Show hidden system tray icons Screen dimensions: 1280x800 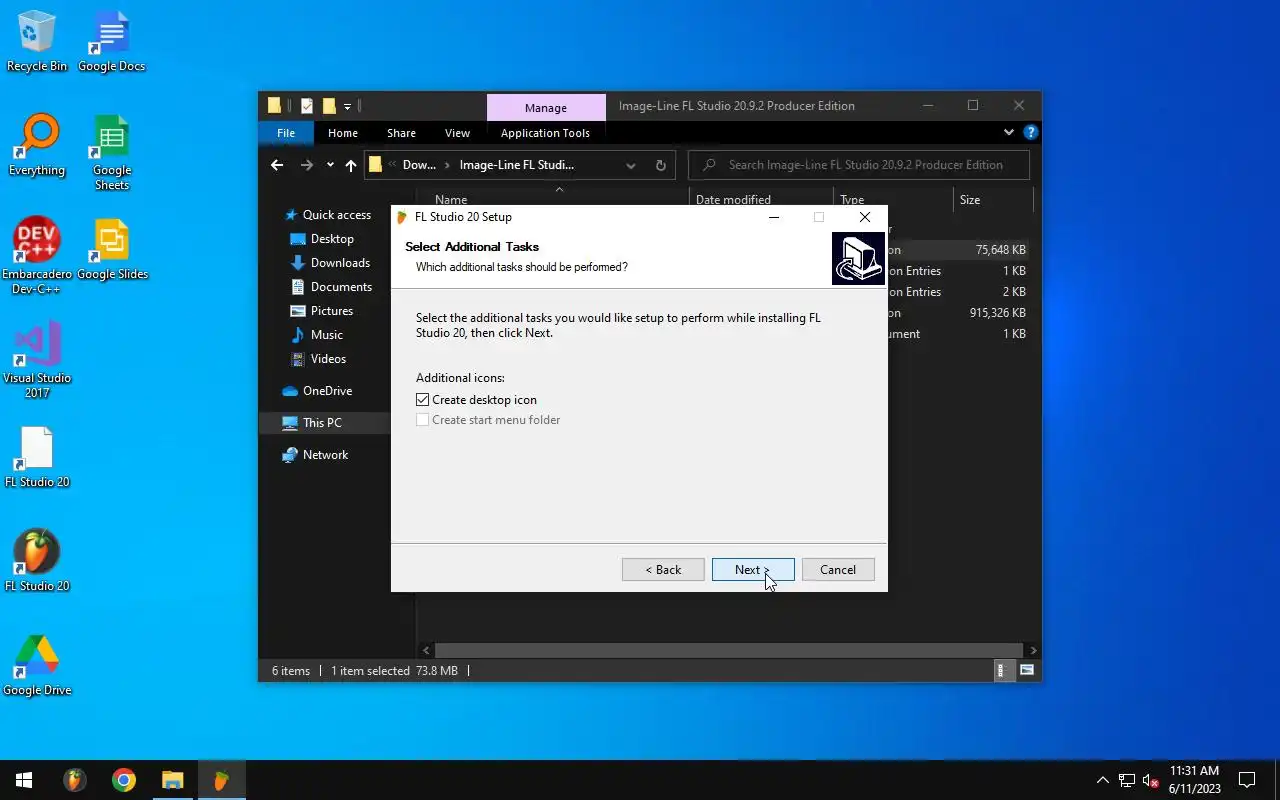pos(1102,780)
